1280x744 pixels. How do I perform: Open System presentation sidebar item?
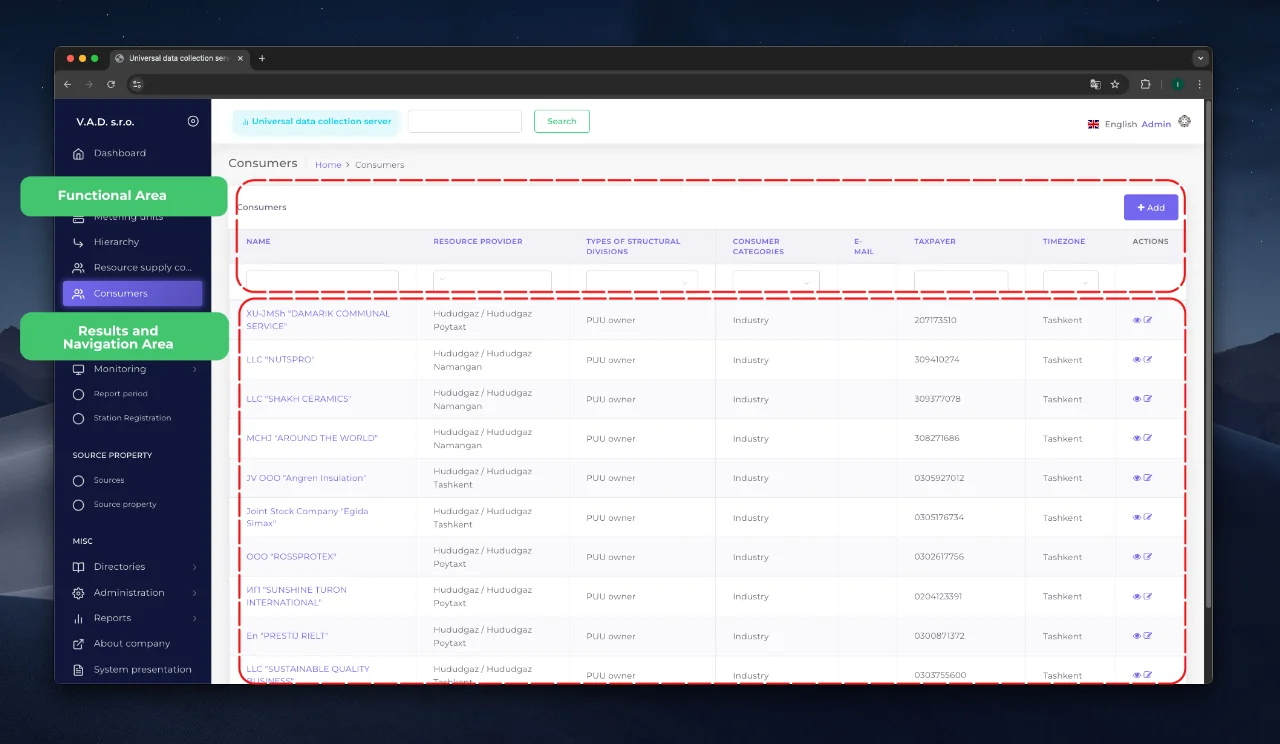coord(134,670)
